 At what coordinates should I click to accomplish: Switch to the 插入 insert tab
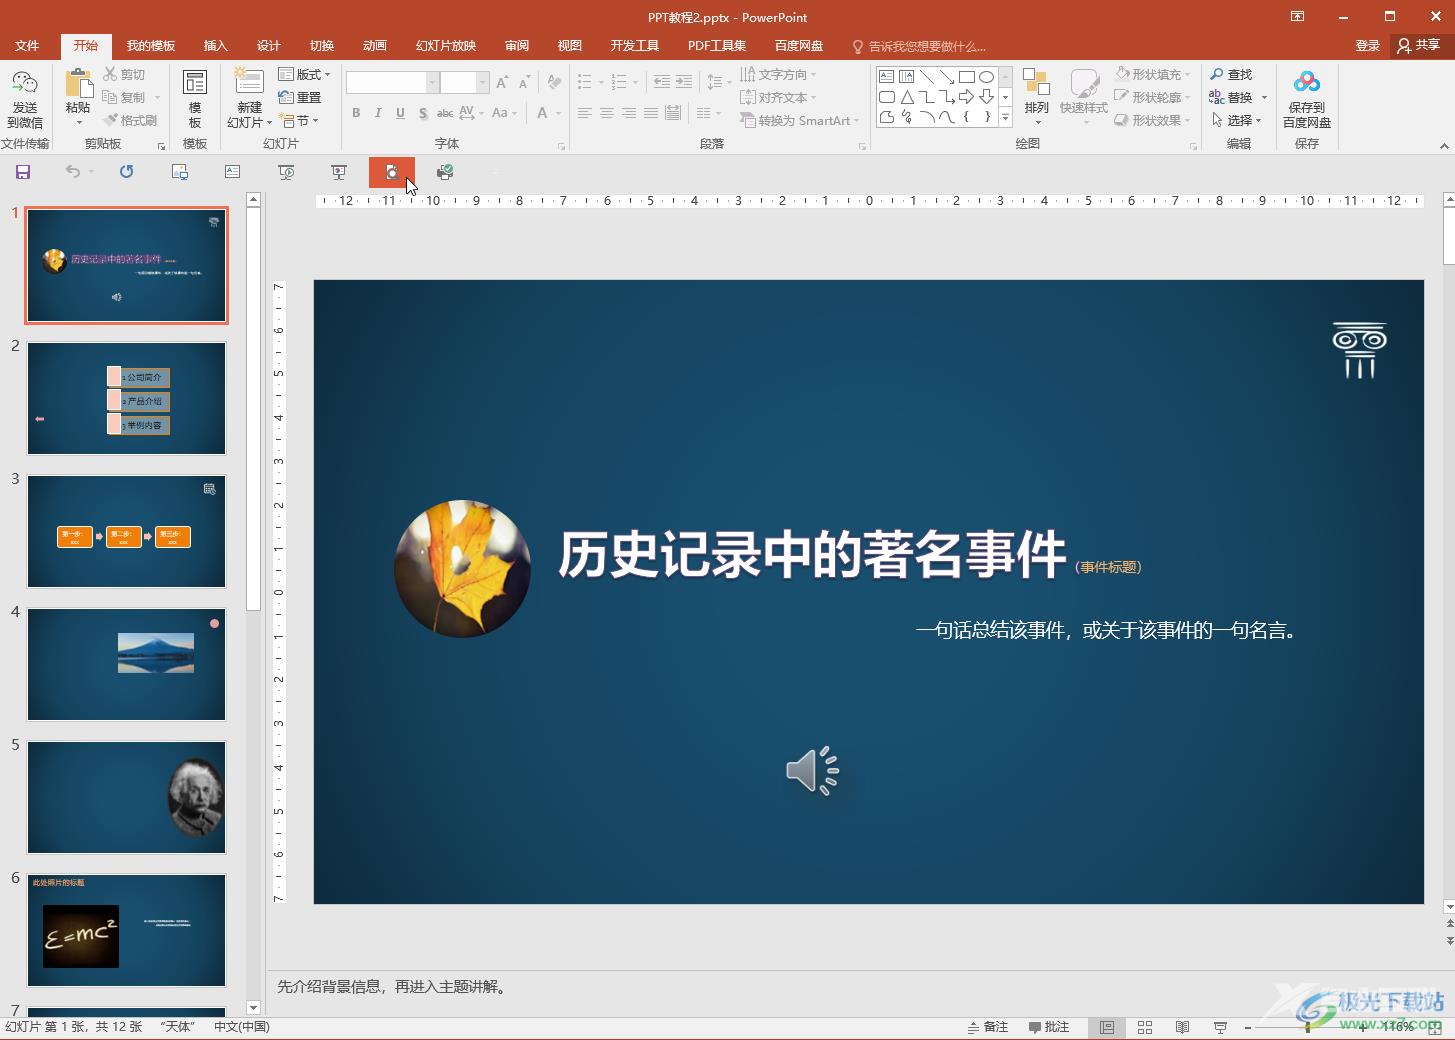[x=216, y=46]
